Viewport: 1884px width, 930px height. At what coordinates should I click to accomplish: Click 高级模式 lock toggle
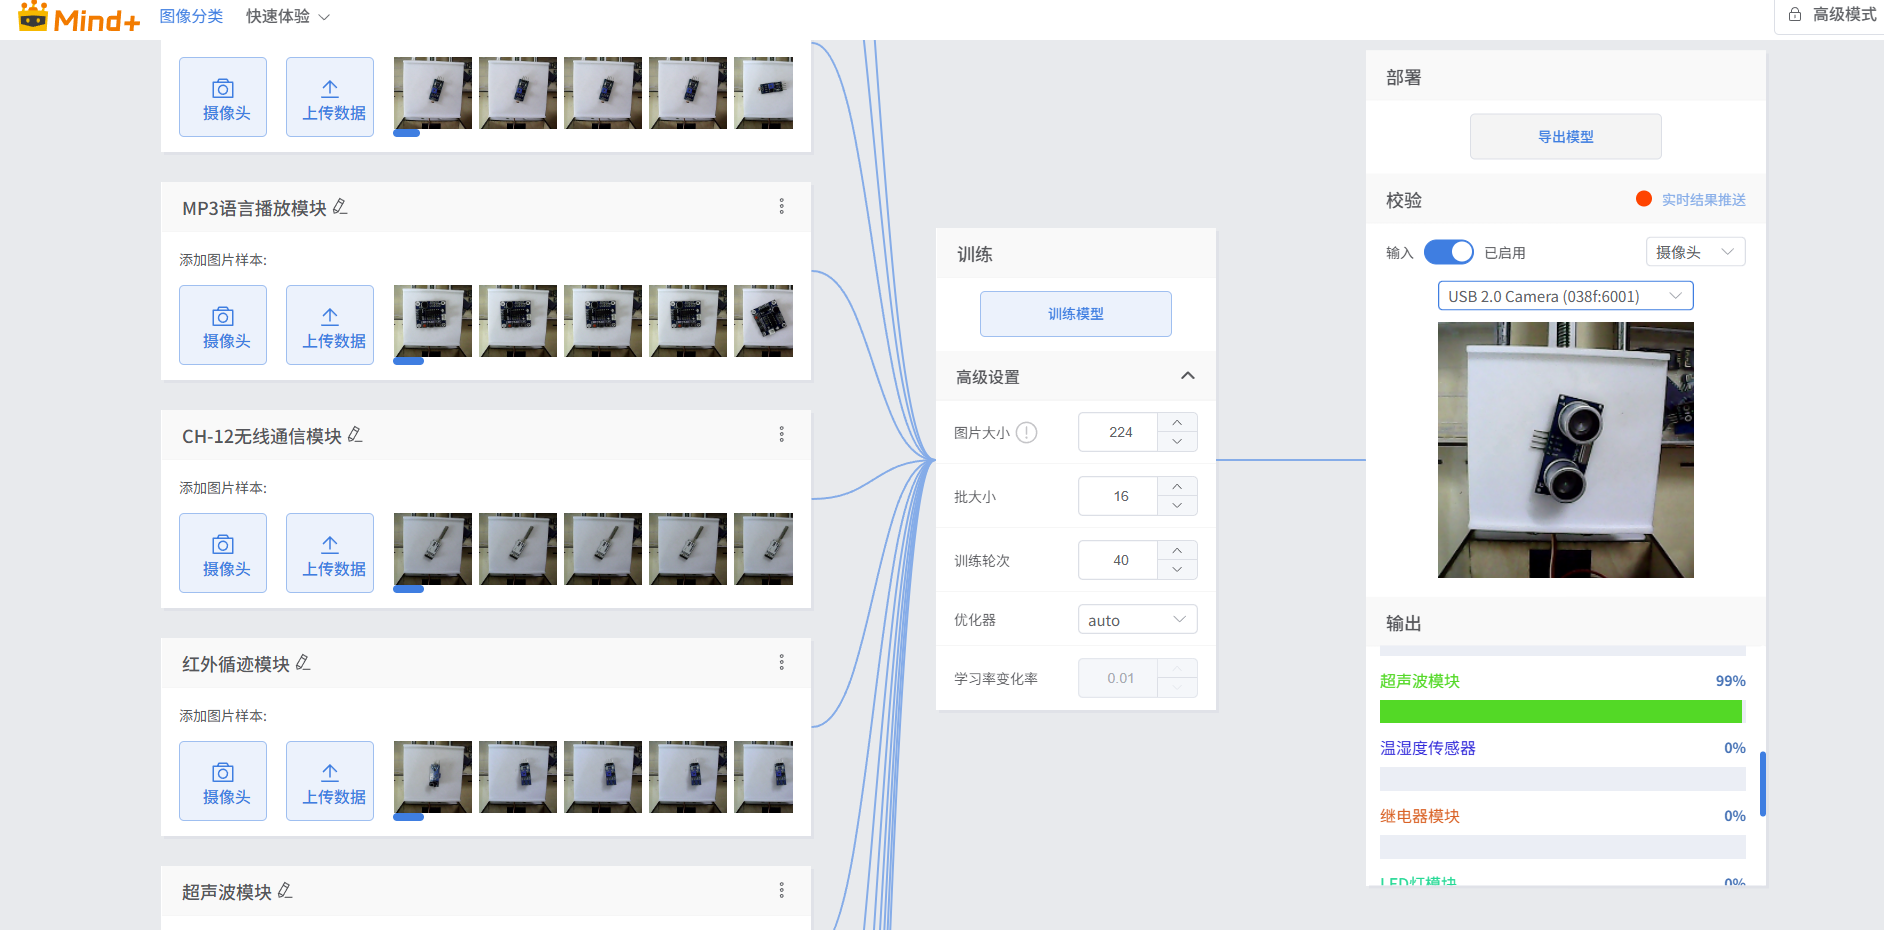pyautogui.click(x=1832, y=15)
